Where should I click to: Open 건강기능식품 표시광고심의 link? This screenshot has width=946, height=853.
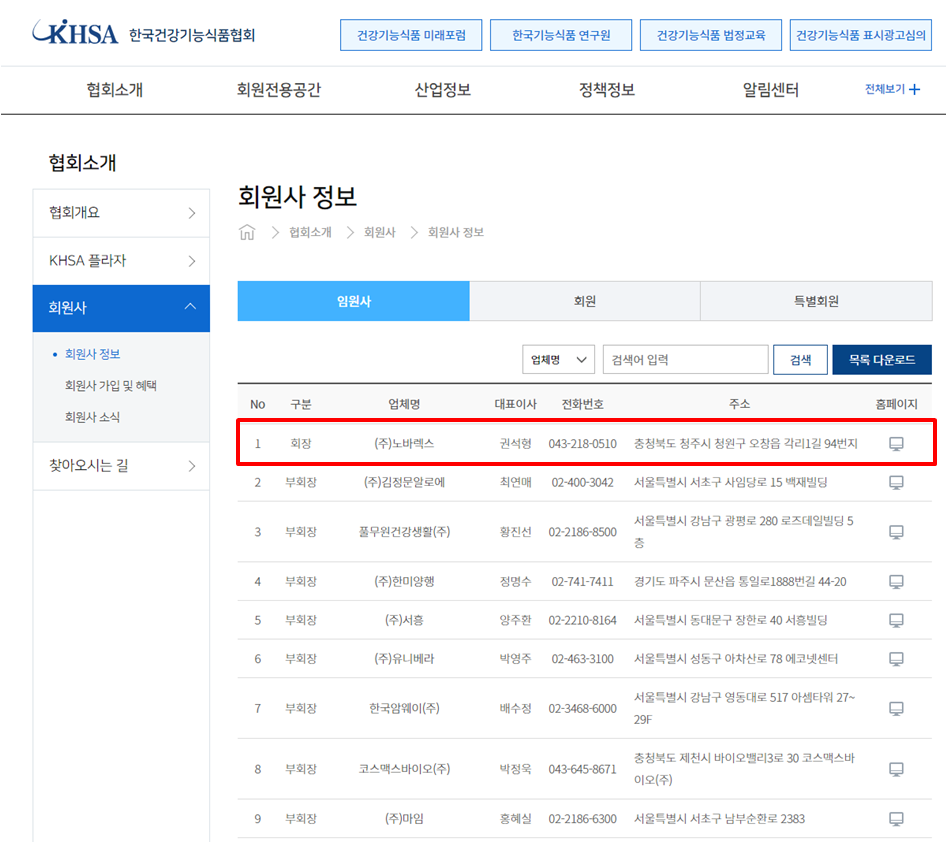coord(860,35)
